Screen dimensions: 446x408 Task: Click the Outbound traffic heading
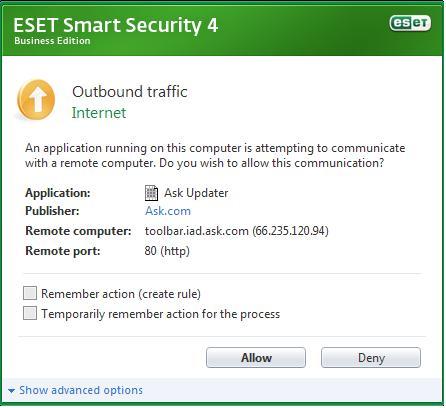pyautogui.click(x=130, y=92)
